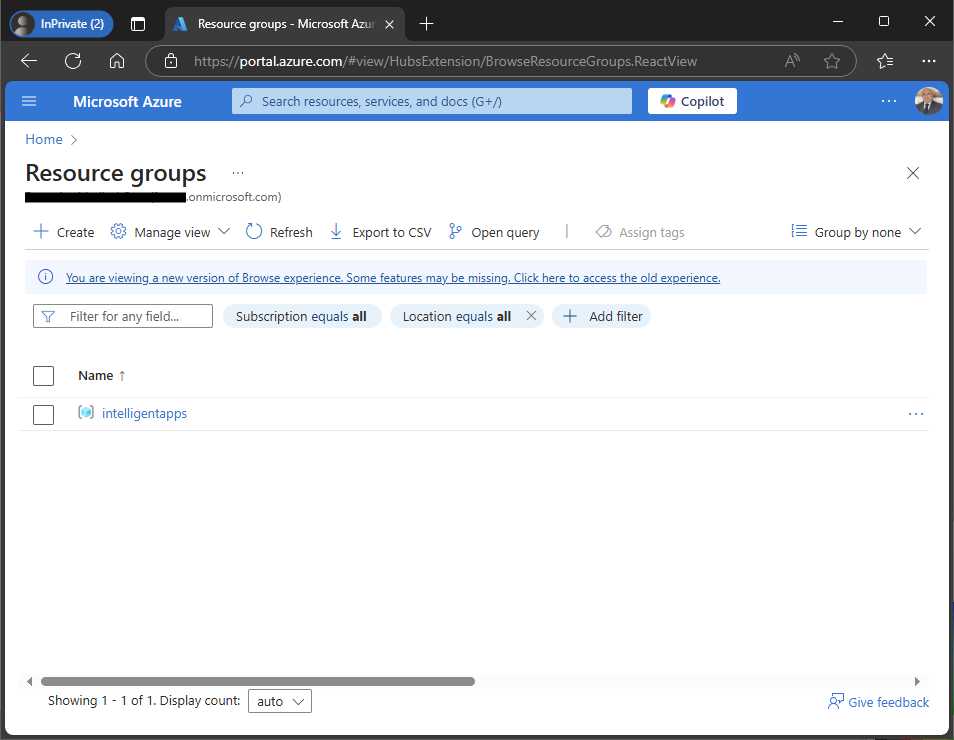View site information via the lock icon

coord(171,61)
